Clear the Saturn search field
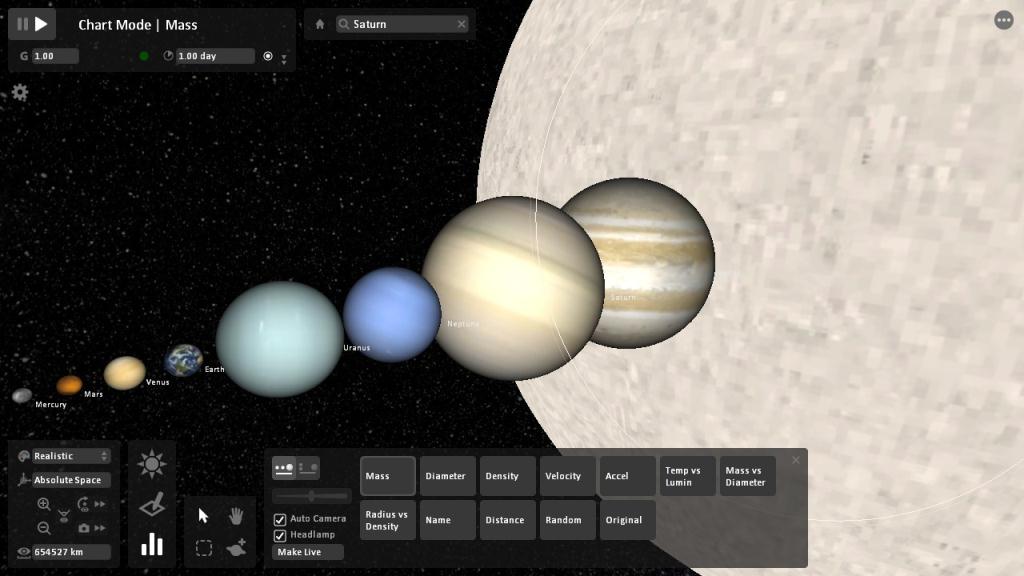1024x576 pixels. point(461,24)
